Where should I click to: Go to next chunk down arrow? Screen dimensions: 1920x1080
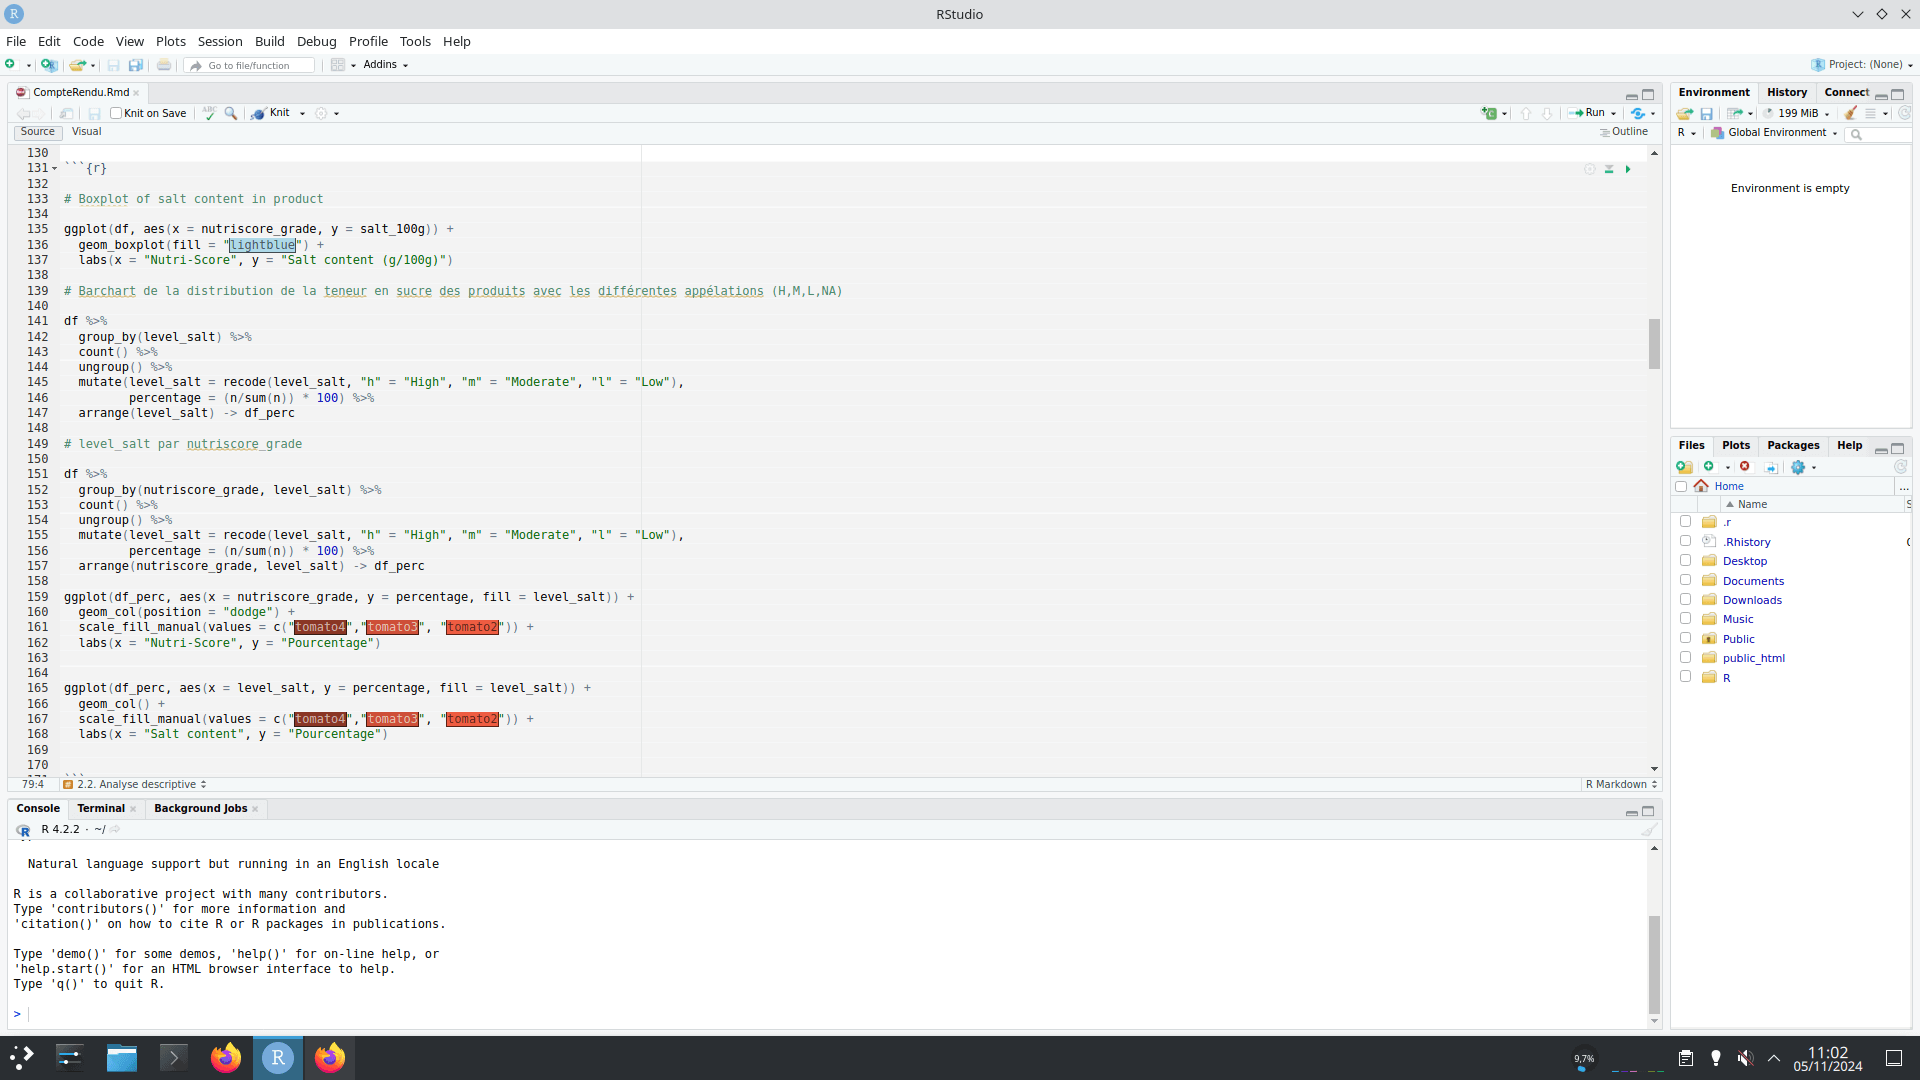1547,114
